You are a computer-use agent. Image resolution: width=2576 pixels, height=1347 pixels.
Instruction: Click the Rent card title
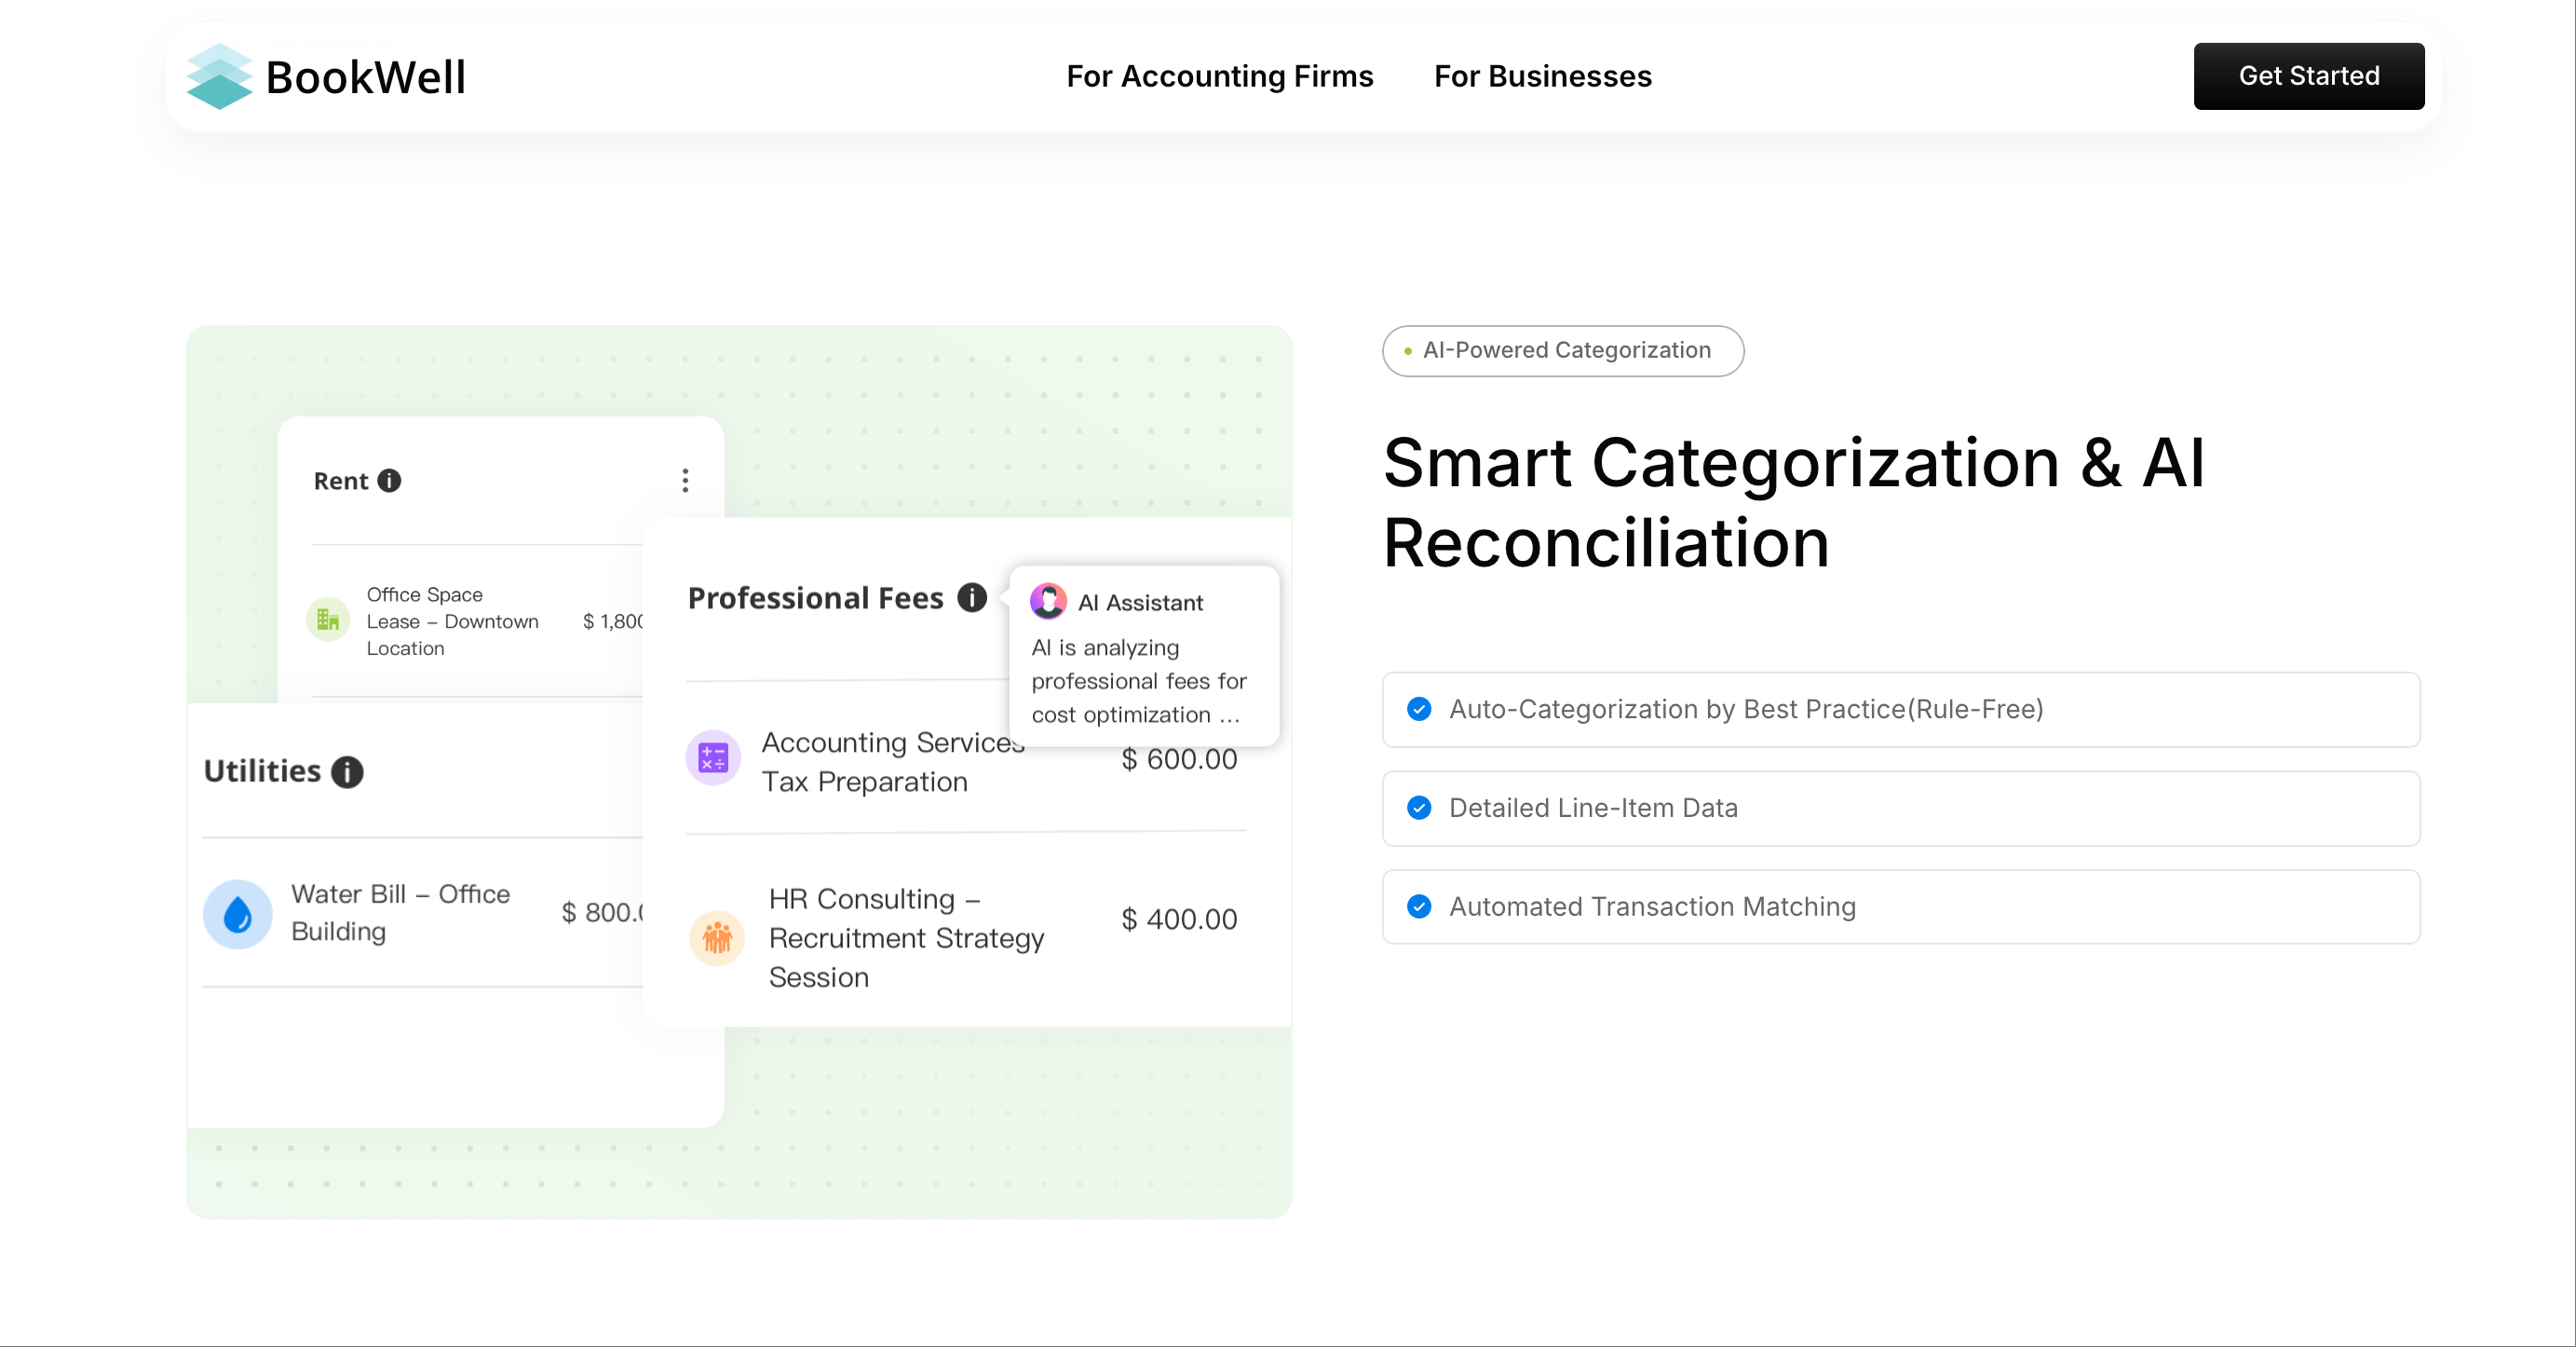(341, 481)
